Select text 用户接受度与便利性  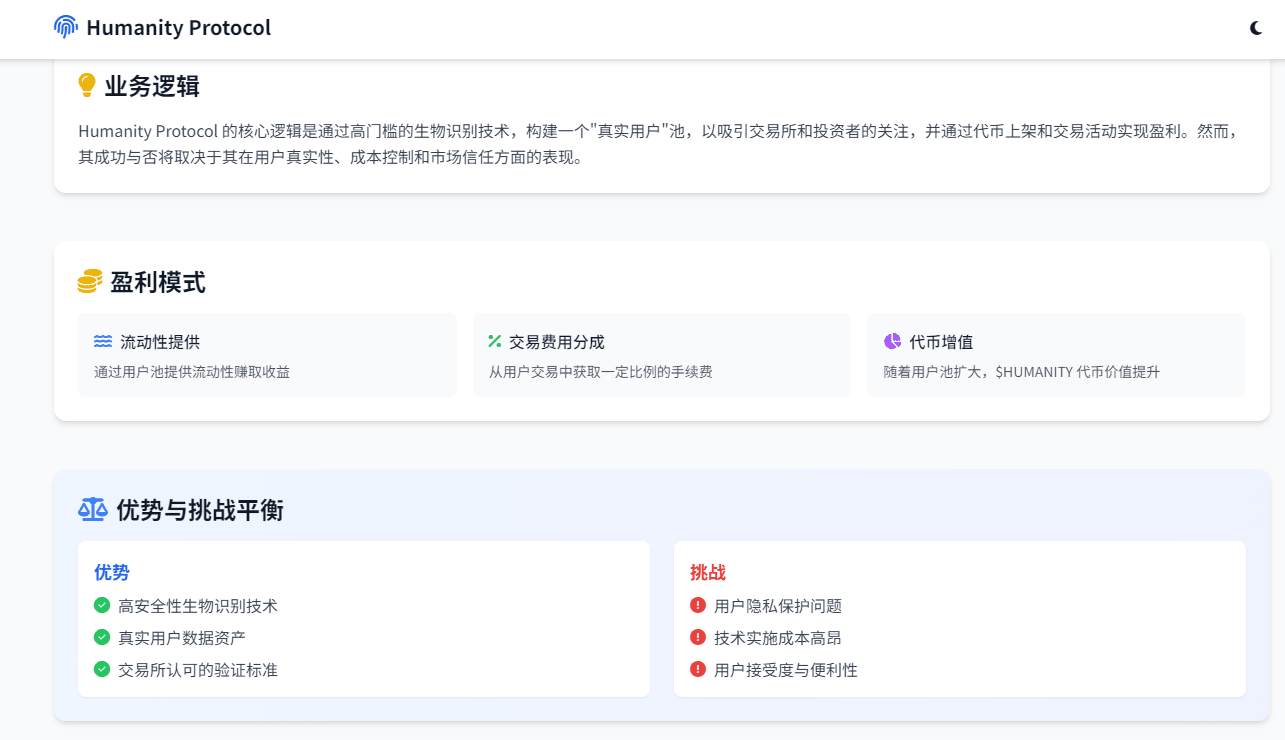[x=786, y=670]
